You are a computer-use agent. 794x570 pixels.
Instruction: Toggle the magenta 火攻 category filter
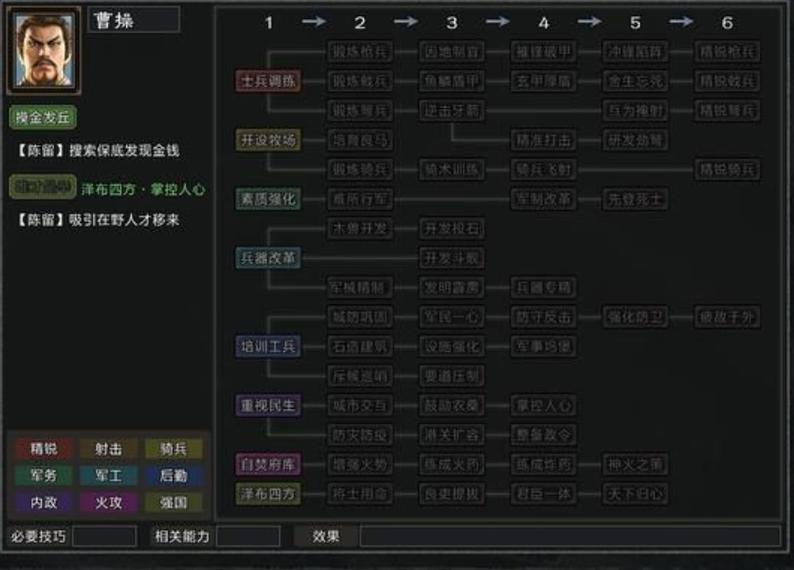click(x=108, y=502)
